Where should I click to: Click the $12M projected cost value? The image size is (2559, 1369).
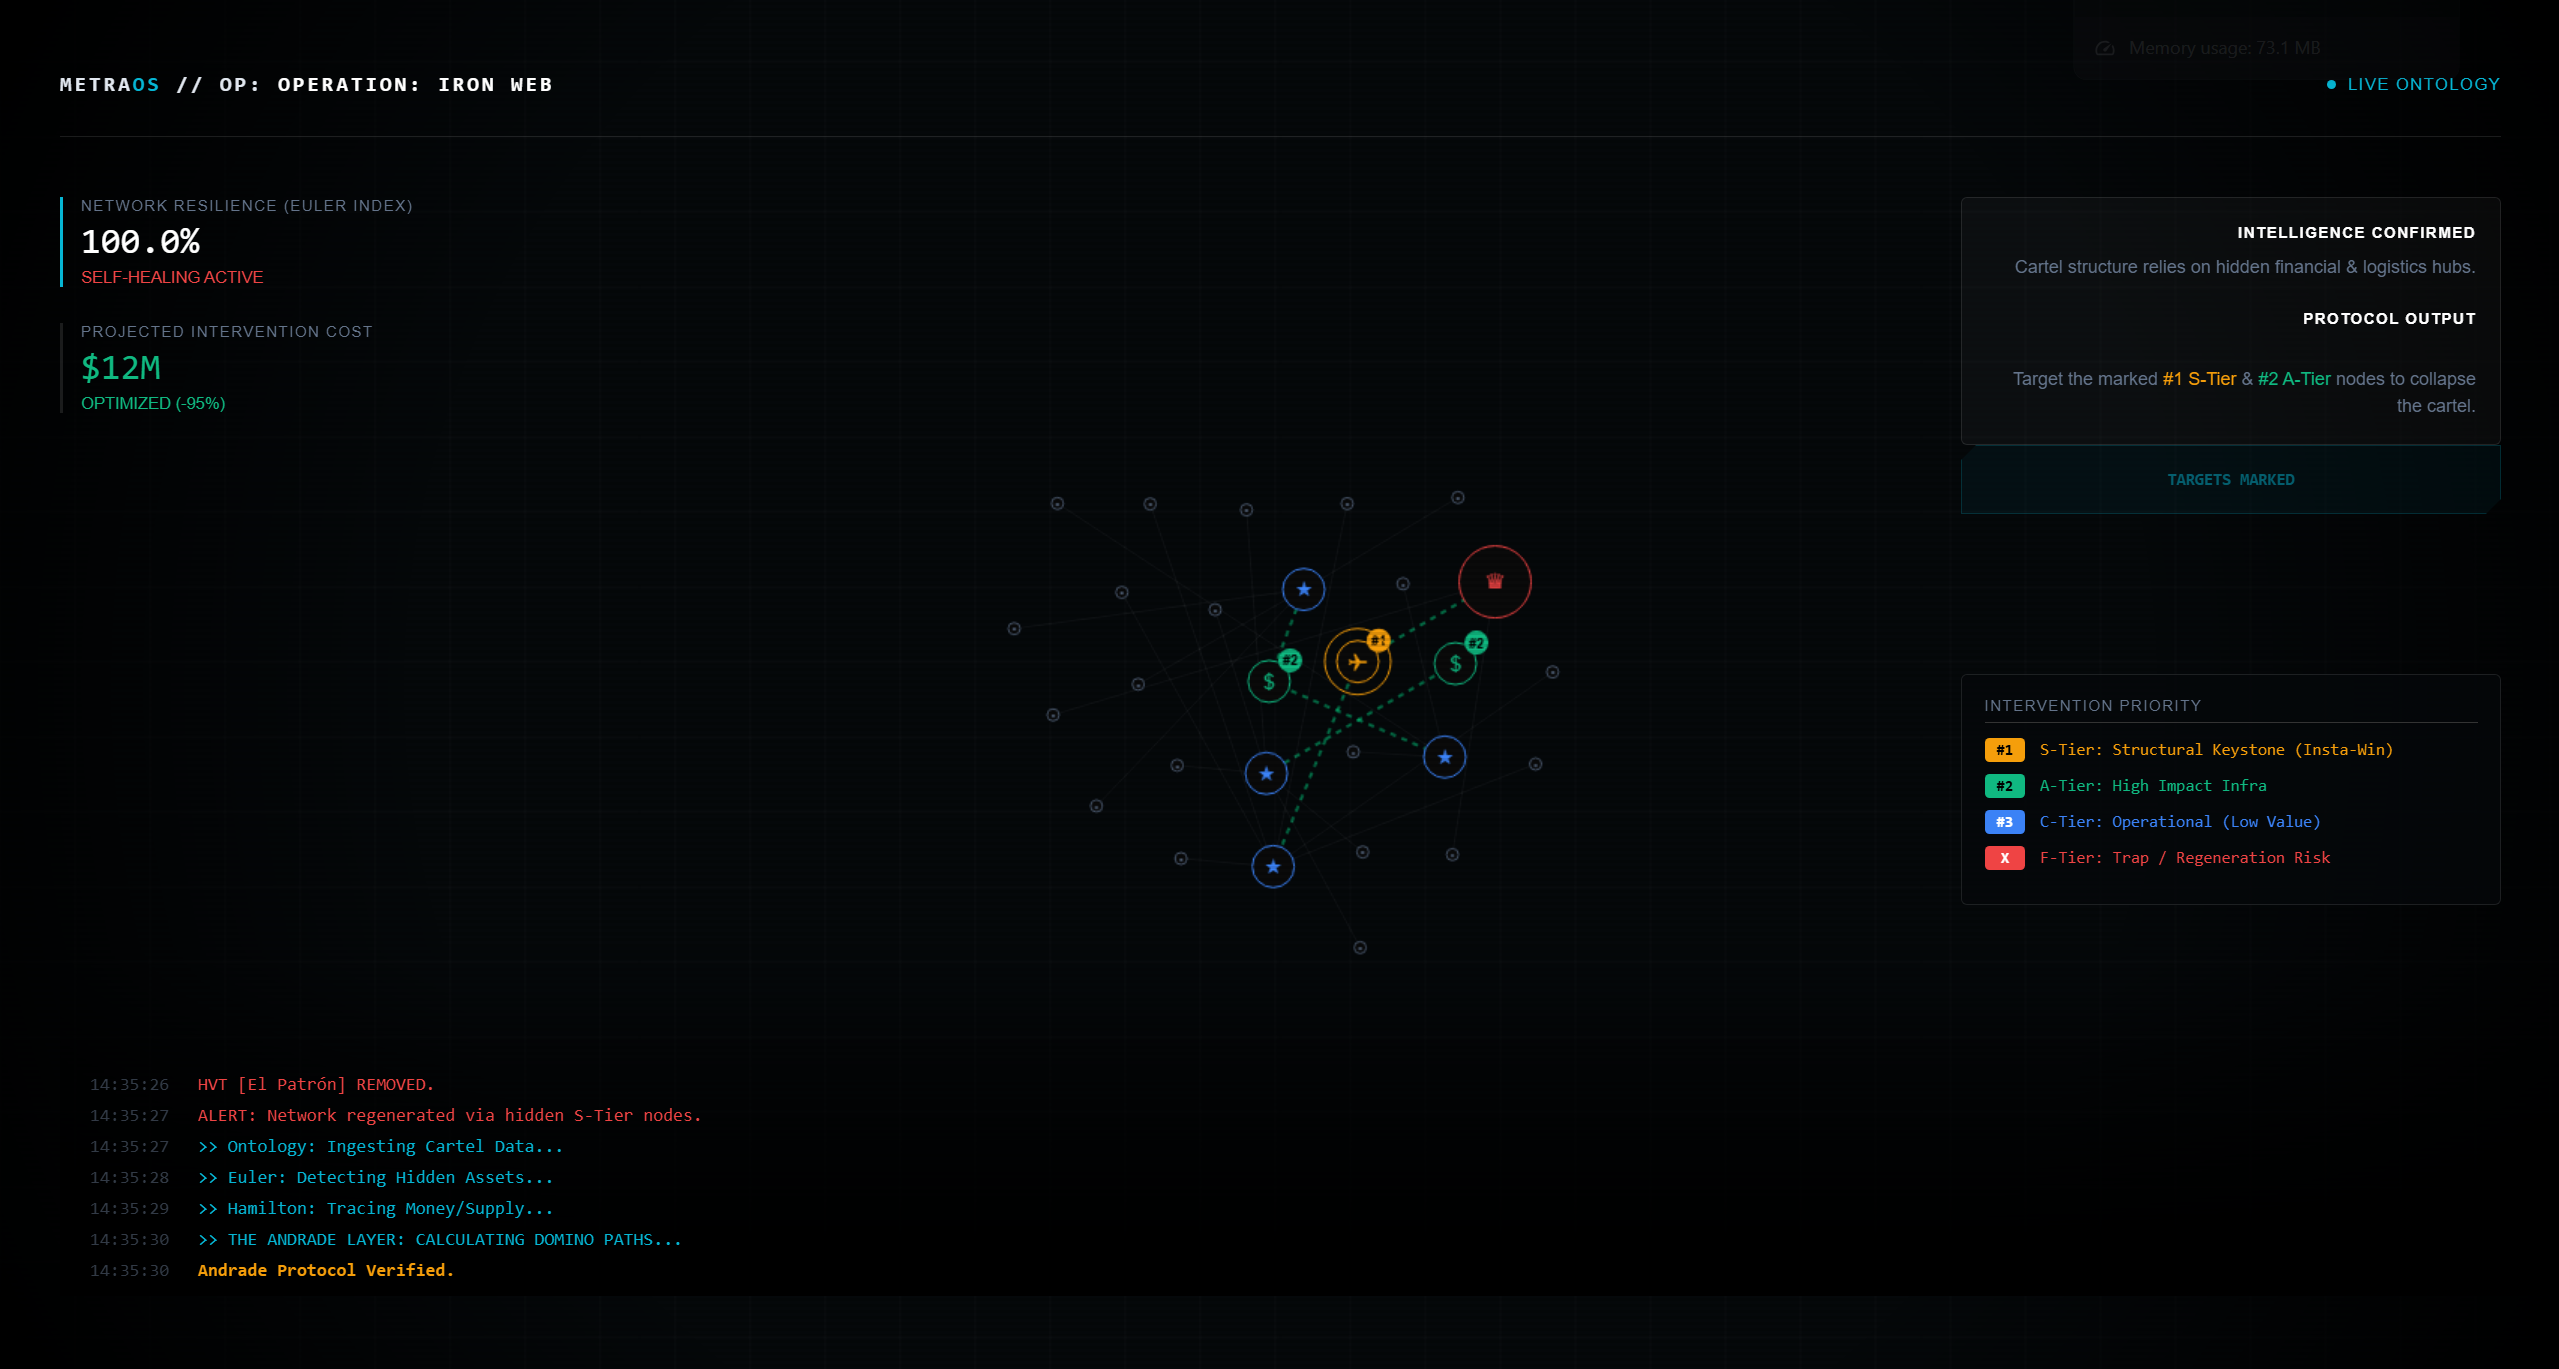(x=121, y=368)
